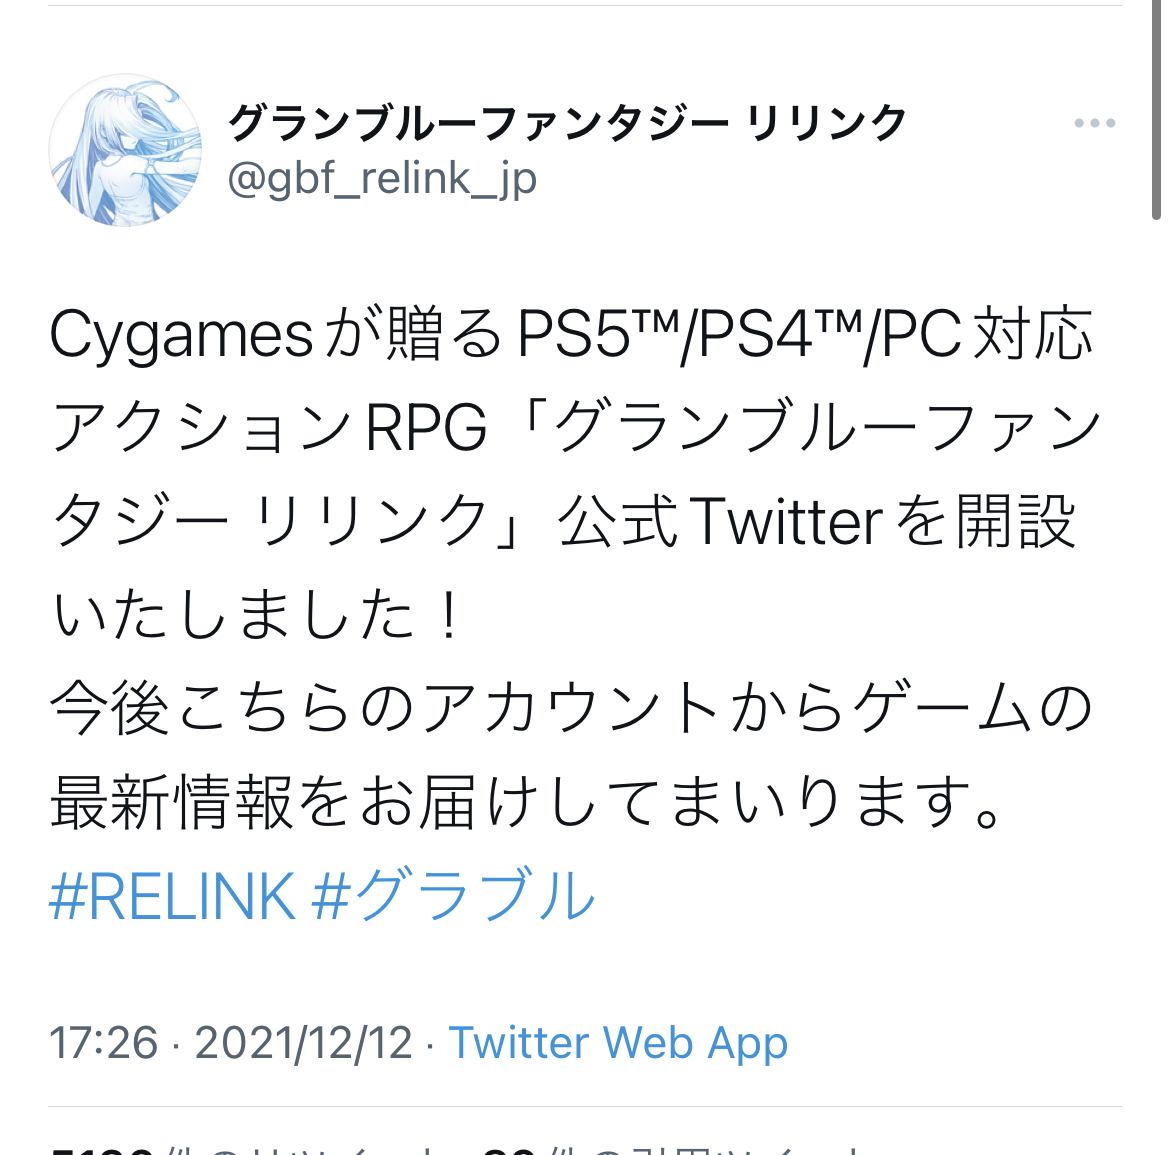Click the PS5™/PS4™/PC text in the tweet
Screen dimensions: 1170x1155
tap(739, 336)
